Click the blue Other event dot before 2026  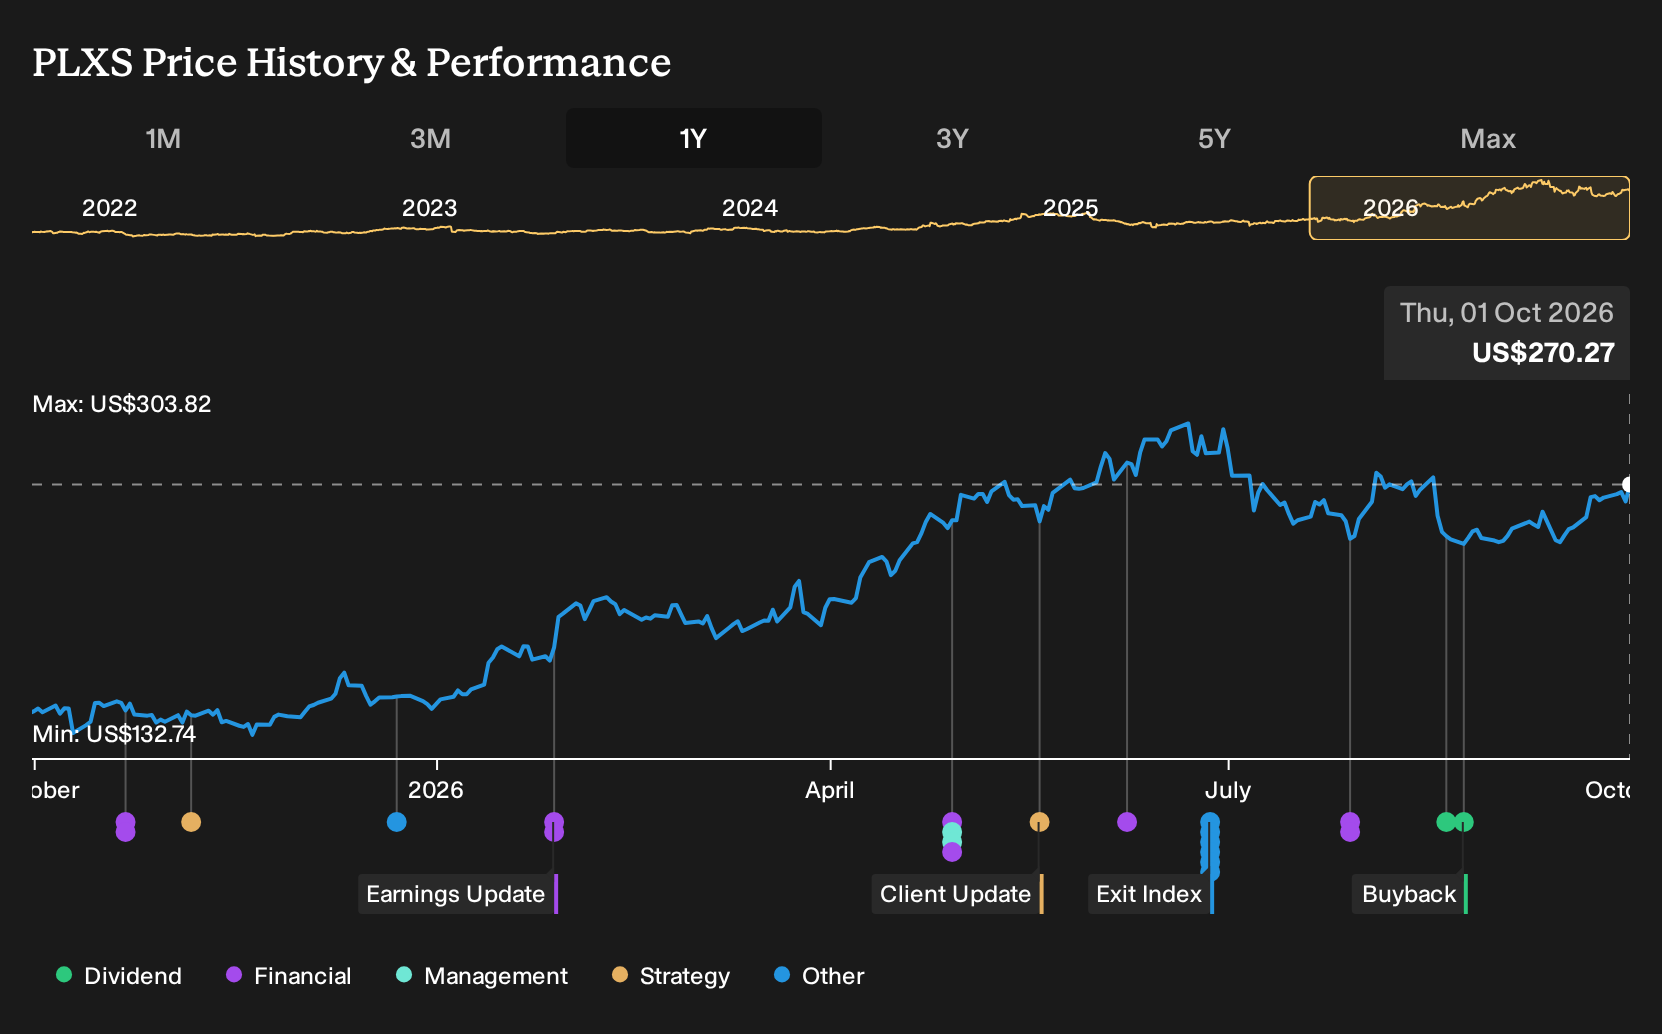point(397,822)
